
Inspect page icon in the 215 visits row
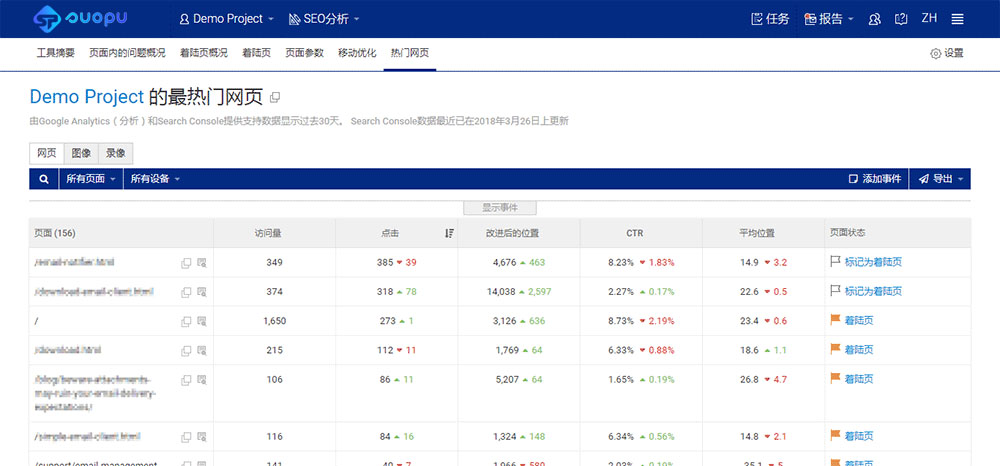pyautogui.click(x=202, y=351)
